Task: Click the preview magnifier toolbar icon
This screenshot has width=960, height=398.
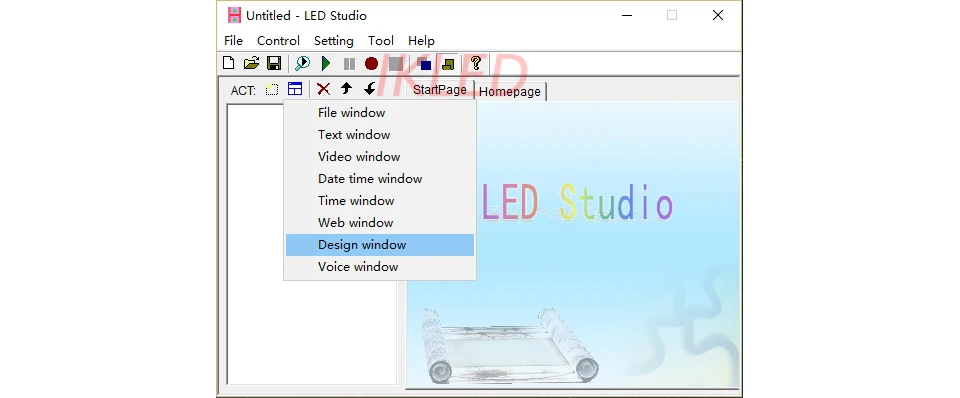Action: [302, 63]
